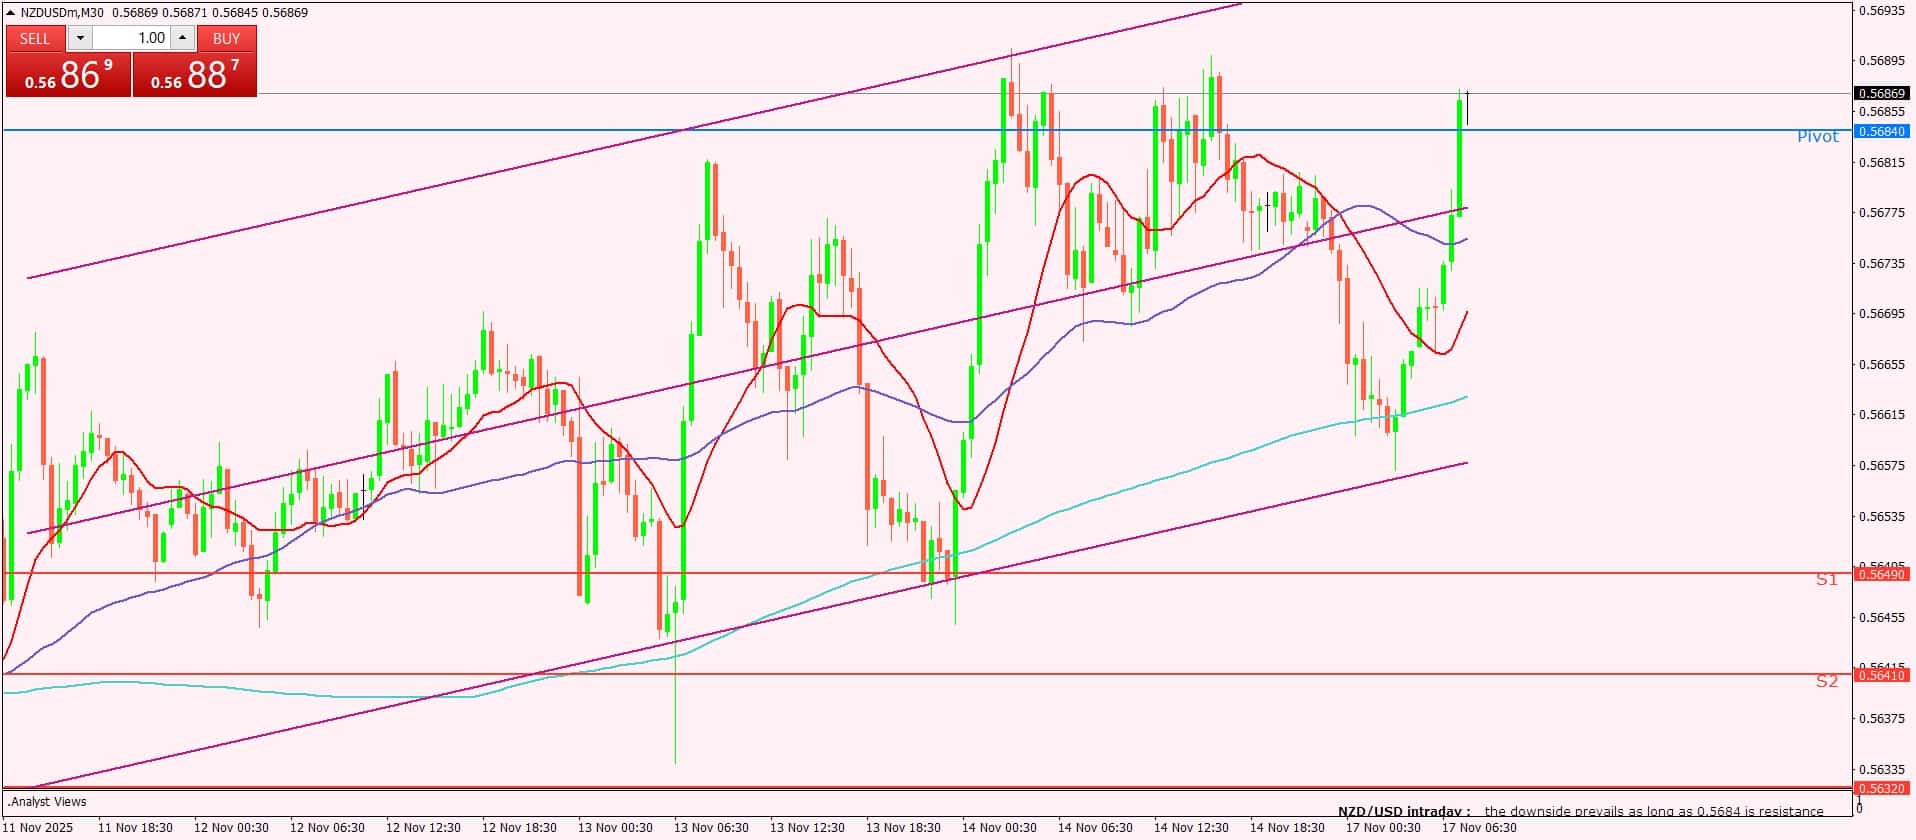Click the red 0.56320 price tag
1916x840 pixels.
[1882, 788]
